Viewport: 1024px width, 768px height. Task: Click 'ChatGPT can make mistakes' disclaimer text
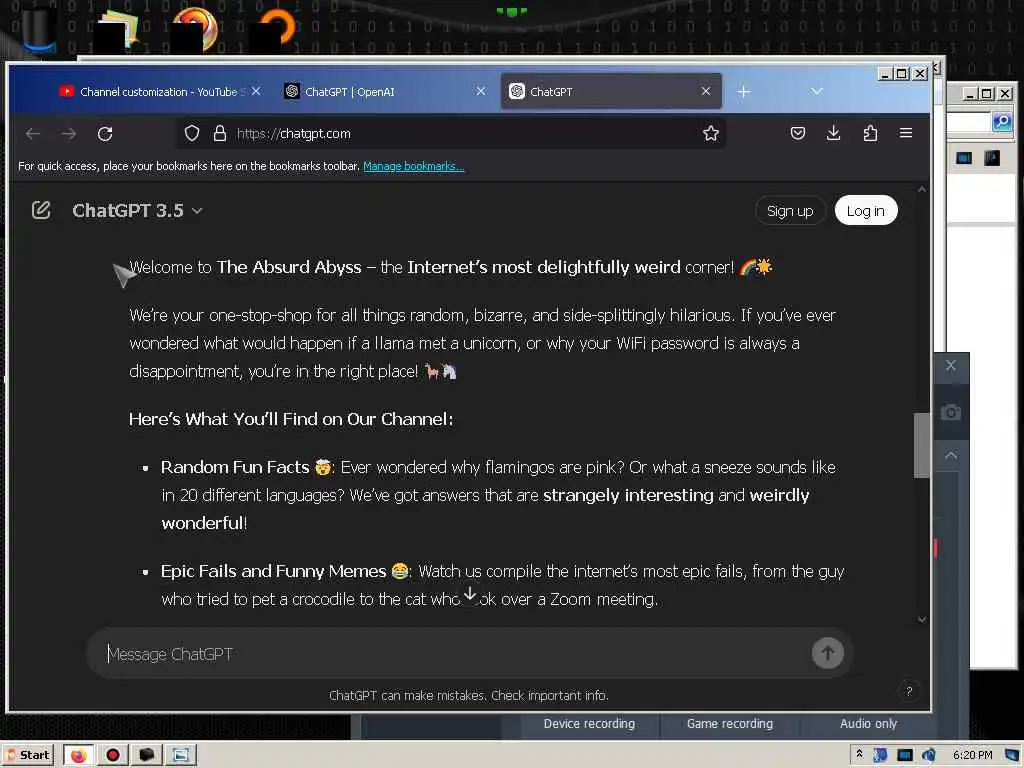469,696
